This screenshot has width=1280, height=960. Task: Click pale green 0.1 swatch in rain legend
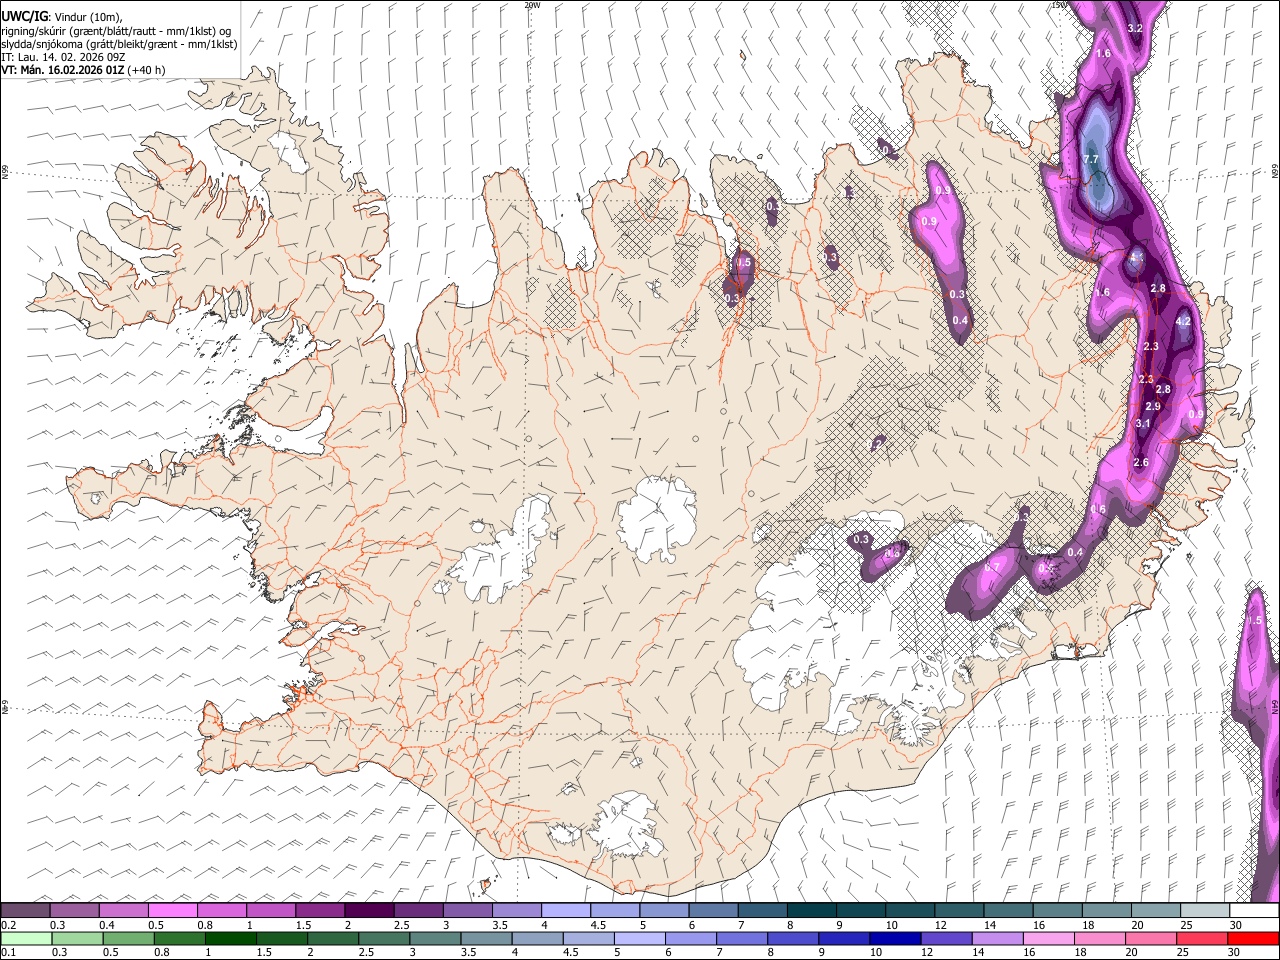click(26, 938)
